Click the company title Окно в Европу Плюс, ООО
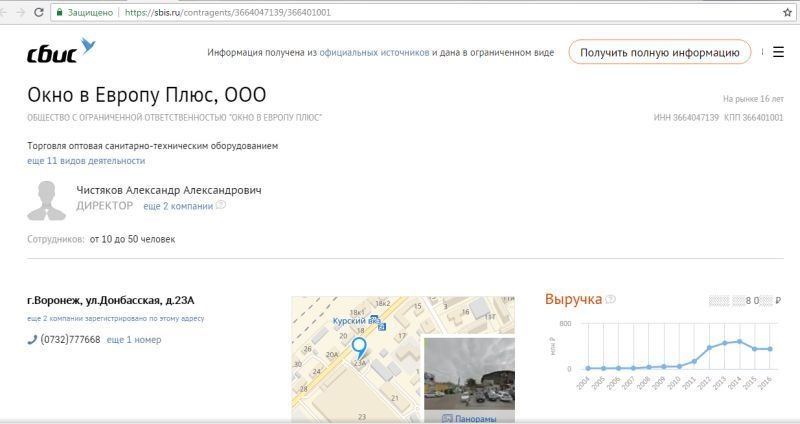Screen dimensions: 800x424 coord(146,95)
